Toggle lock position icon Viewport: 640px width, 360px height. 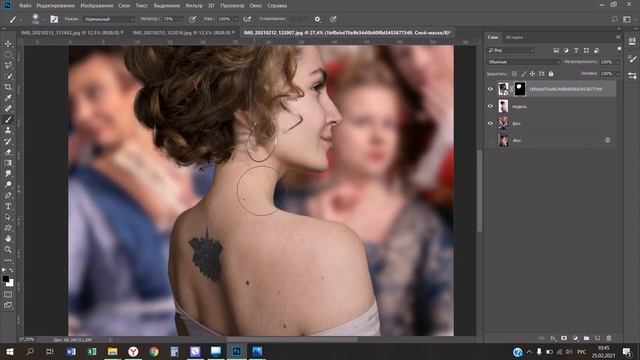pos(533,74)
